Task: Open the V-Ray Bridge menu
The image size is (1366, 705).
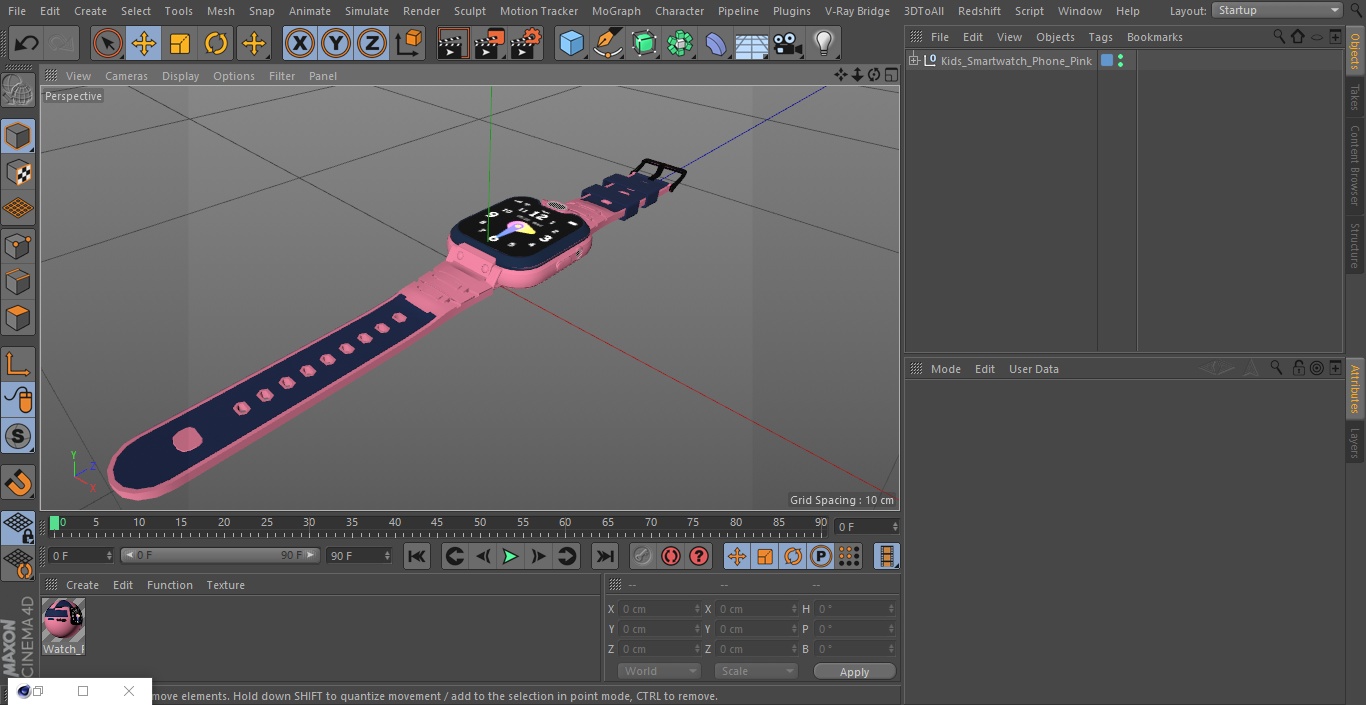Action: tap(857, 11)
